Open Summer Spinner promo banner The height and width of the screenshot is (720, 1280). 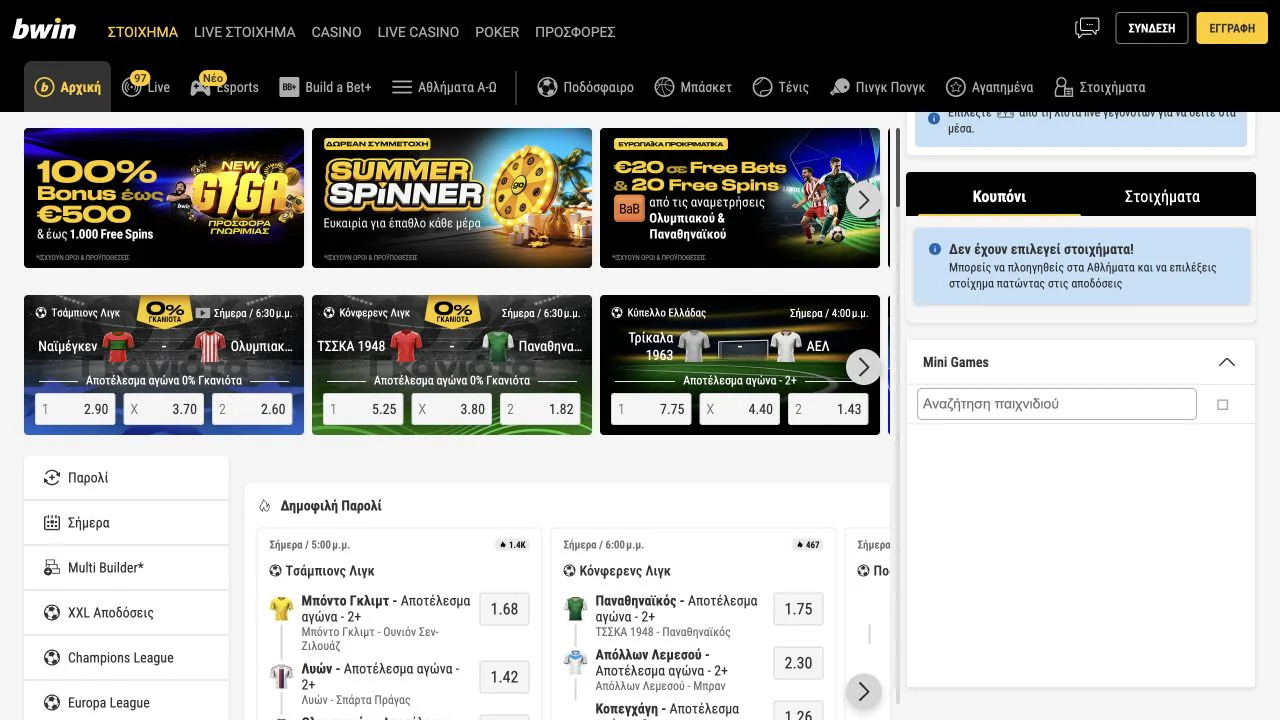(x=452, y=198)
